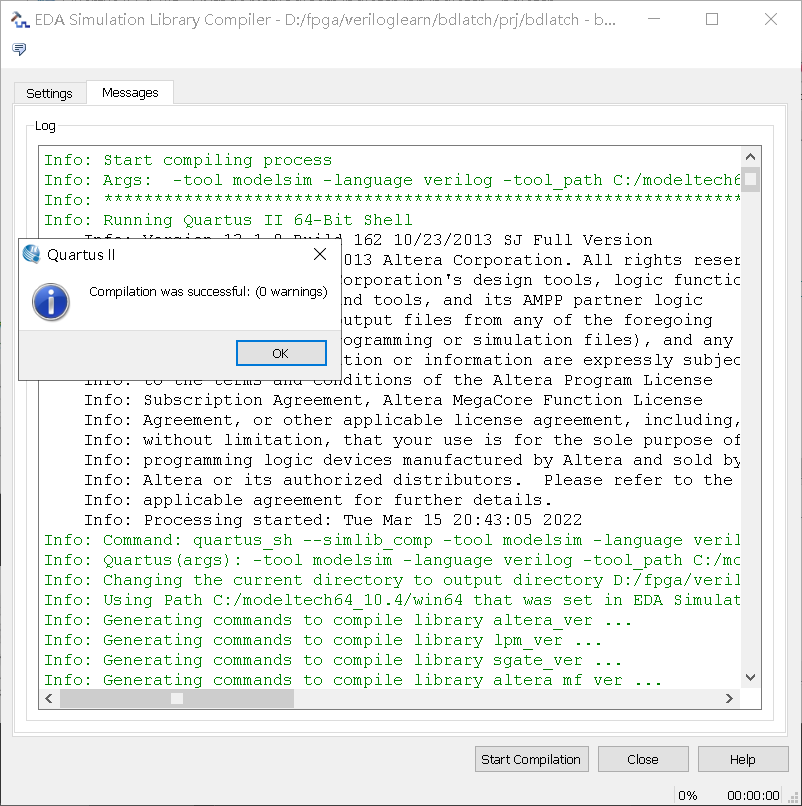Click log line 'Using Path C:/modeltech64_10.4/win64'
Image resolution: width=802 pixels, height=806 pixels.
(x=392, y=600)
